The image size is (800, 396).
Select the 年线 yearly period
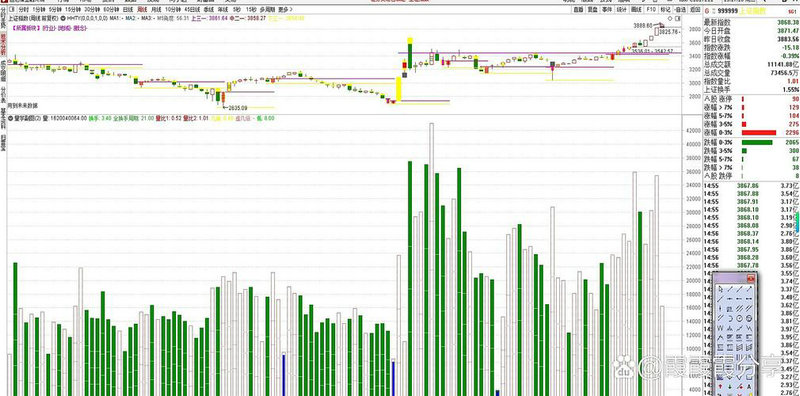pyautogui.click(x=223, y=9)
